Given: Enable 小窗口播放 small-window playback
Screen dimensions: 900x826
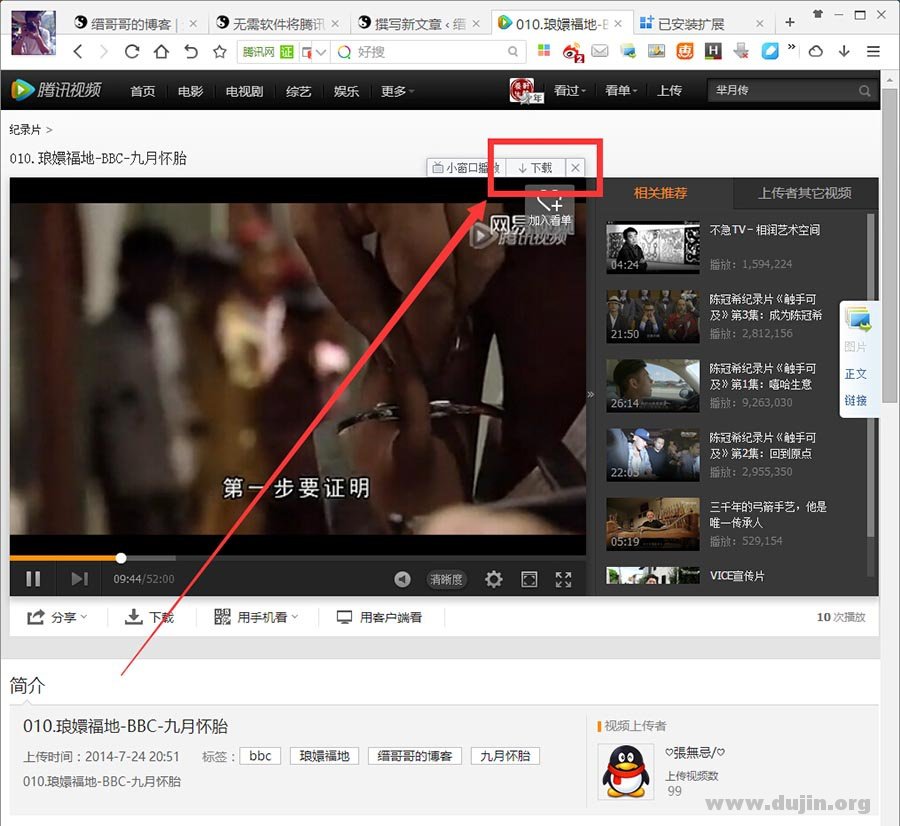Looking at the screenshot, I should 465,167.
